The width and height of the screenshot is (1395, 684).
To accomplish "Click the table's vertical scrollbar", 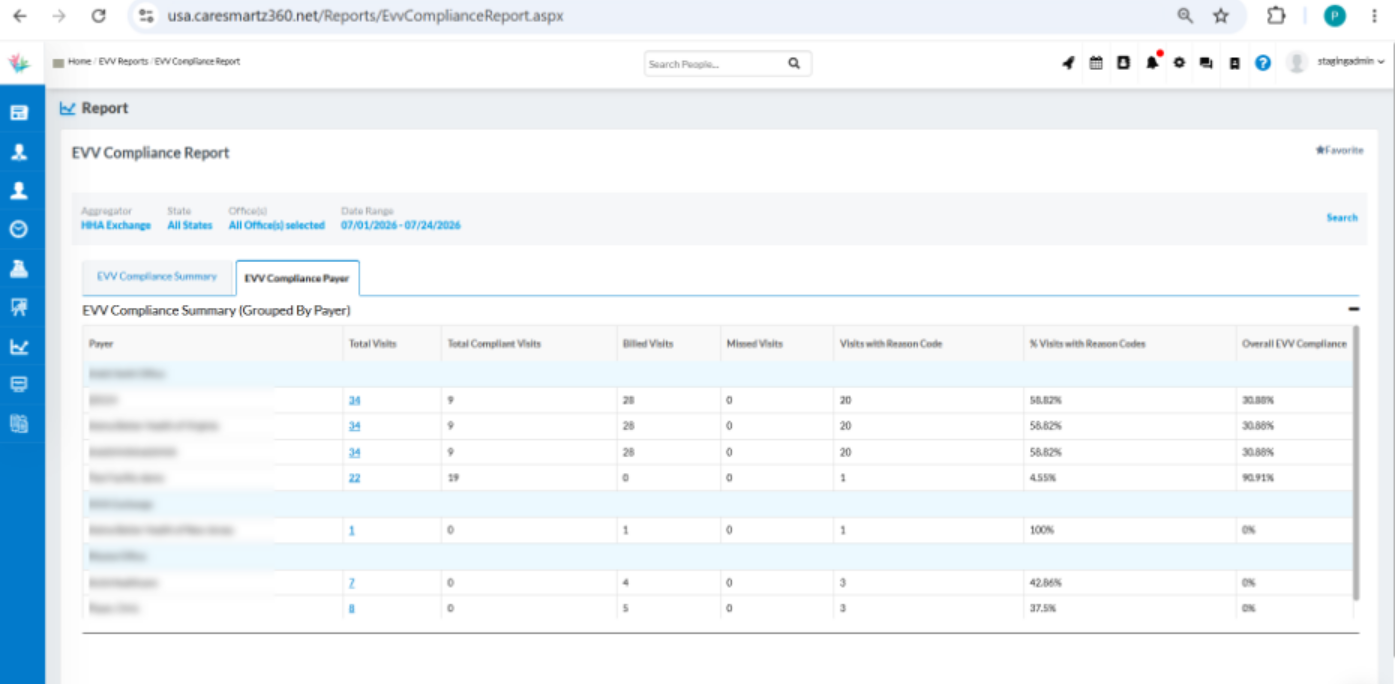I will point(1356,462).
